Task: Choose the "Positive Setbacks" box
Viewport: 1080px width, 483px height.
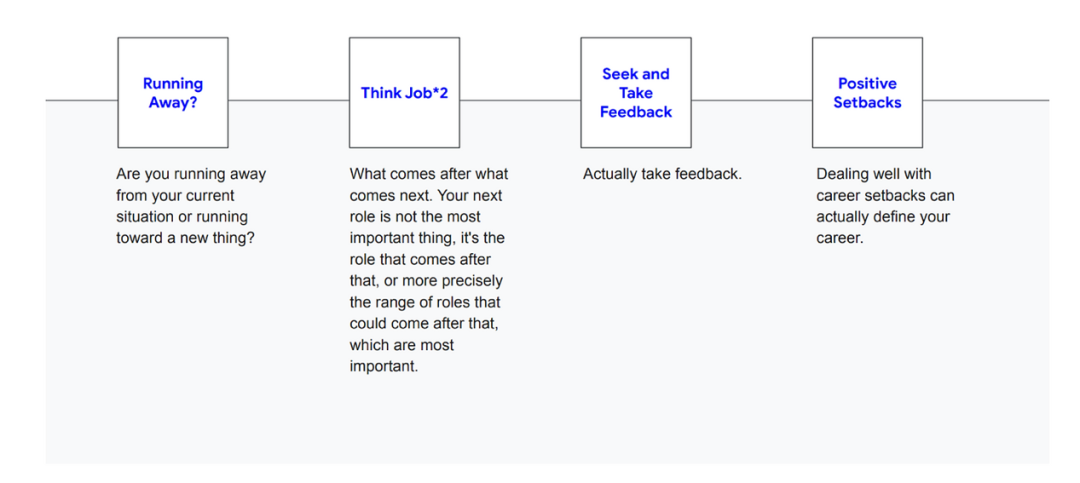Action: 867,92
